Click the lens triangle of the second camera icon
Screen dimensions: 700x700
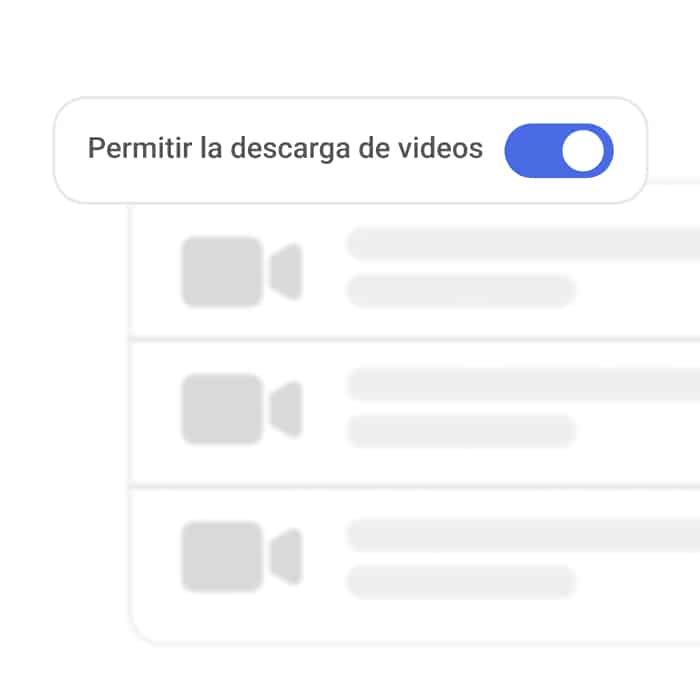[287, 409]
